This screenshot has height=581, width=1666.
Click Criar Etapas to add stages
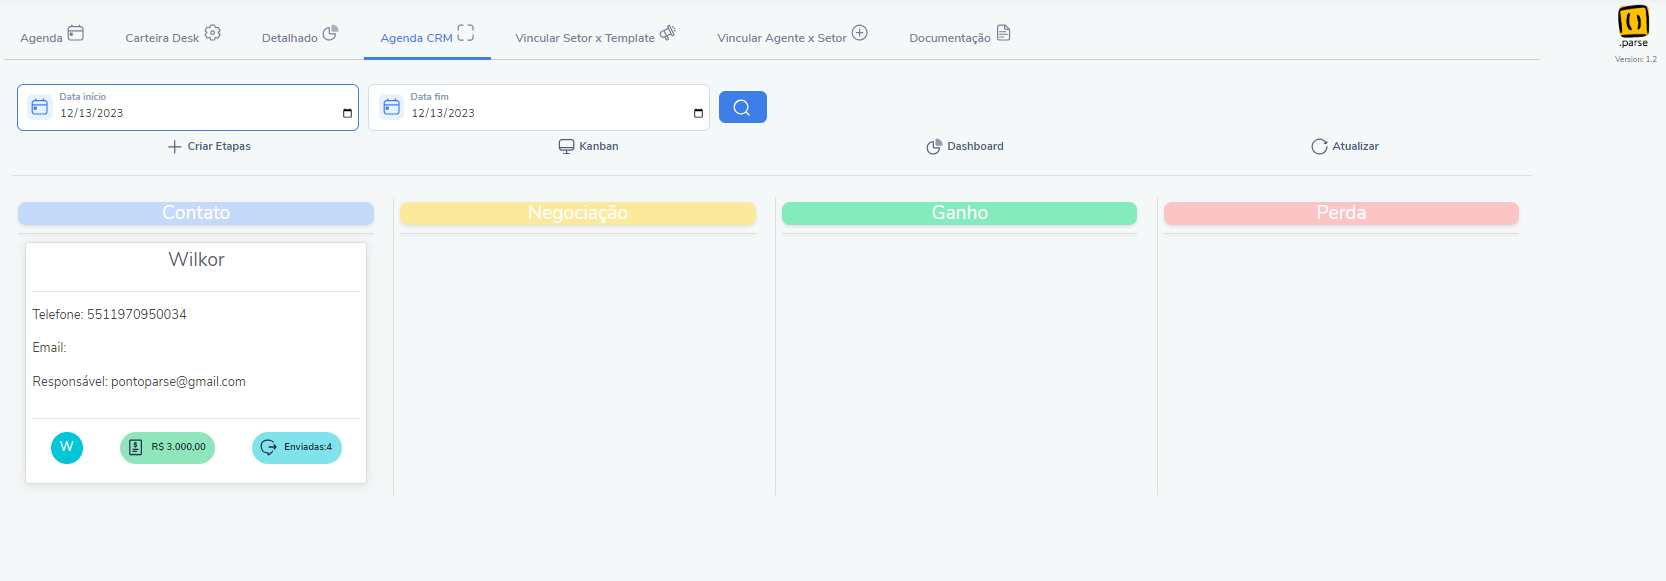tap(209, 146)
